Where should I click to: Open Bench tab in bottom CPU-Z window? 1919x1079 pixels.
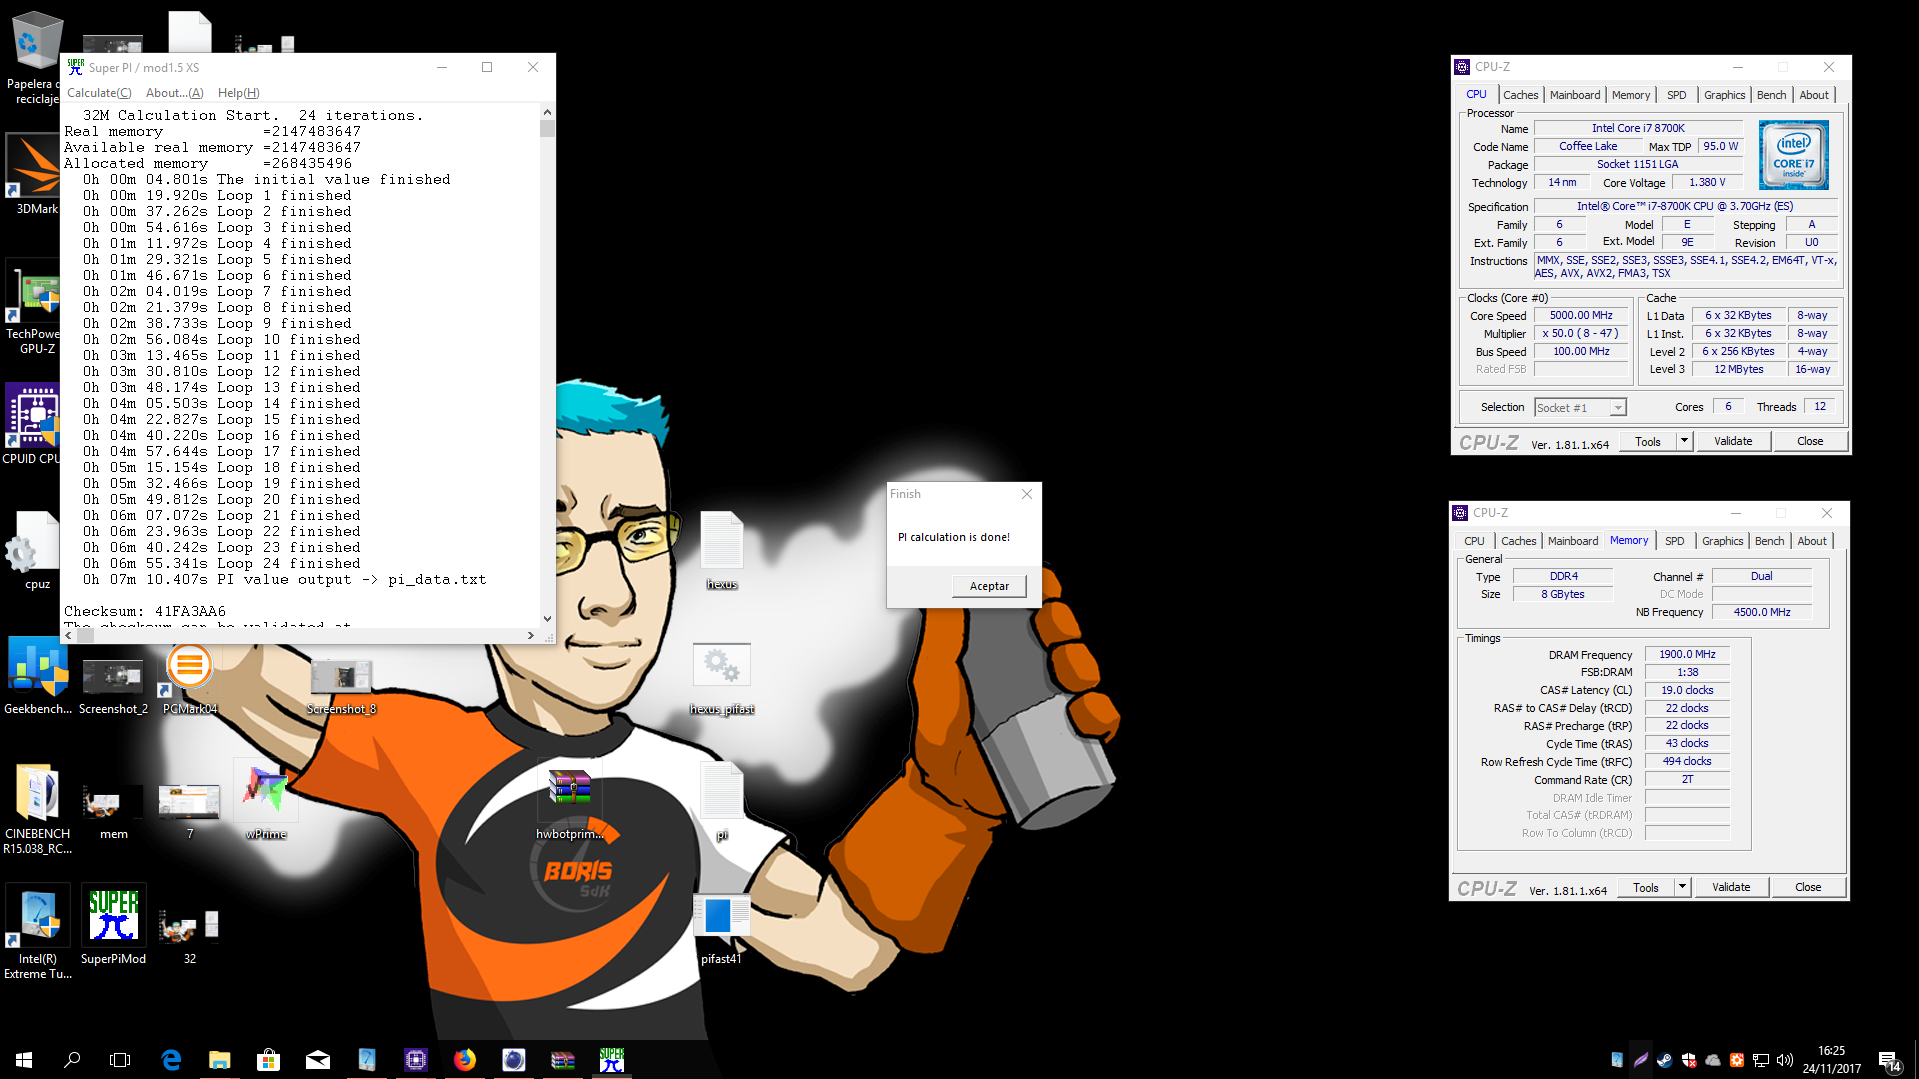pyautogui.click(x=1769, y=541)
